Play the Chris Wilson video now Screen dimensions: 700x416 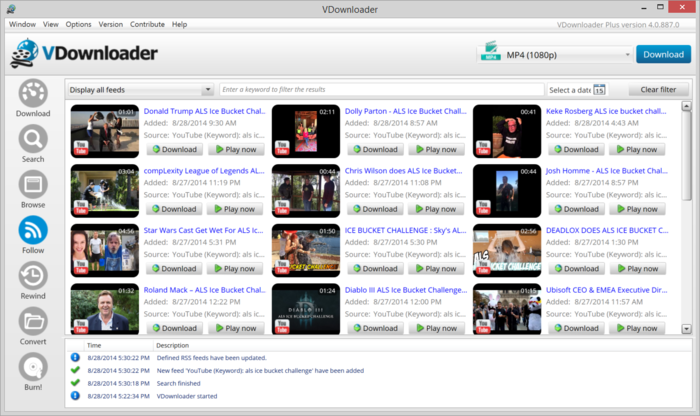point(436,209)
